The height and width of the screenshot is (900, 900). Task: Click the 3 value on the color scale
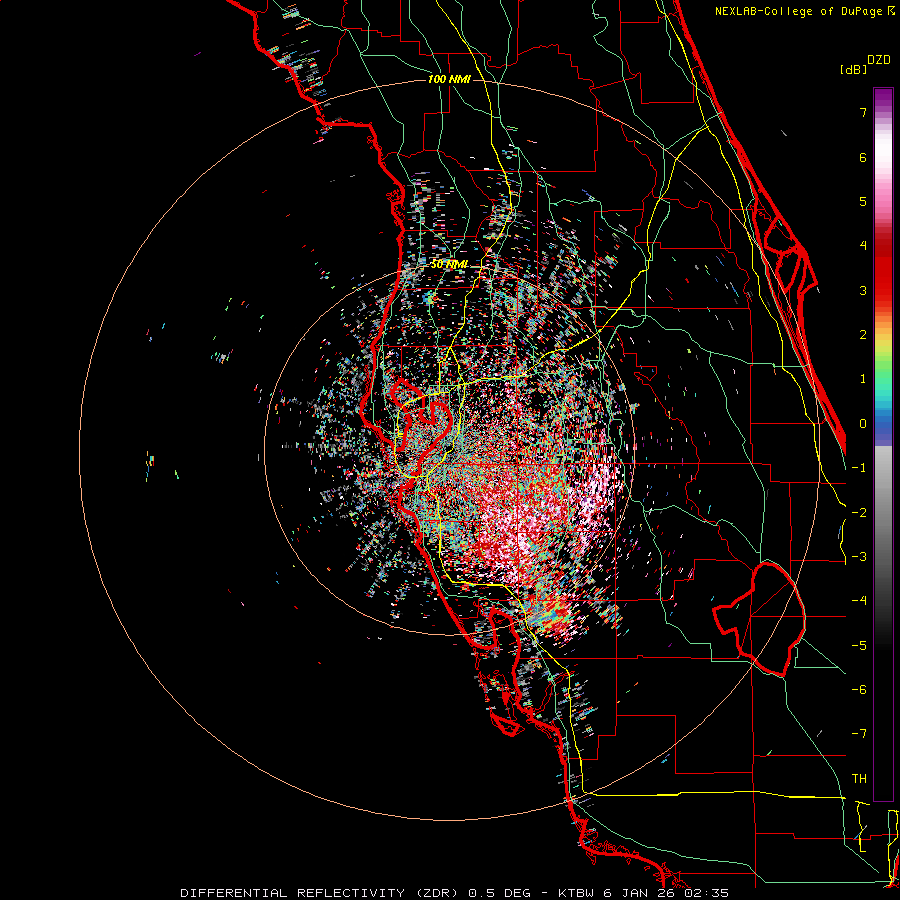863,290
